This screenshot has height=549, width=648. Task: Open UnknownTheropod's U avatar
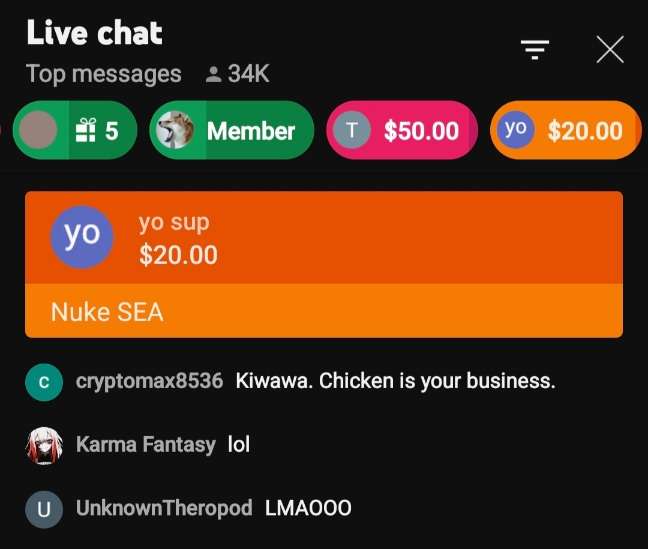tap(44, 509)
